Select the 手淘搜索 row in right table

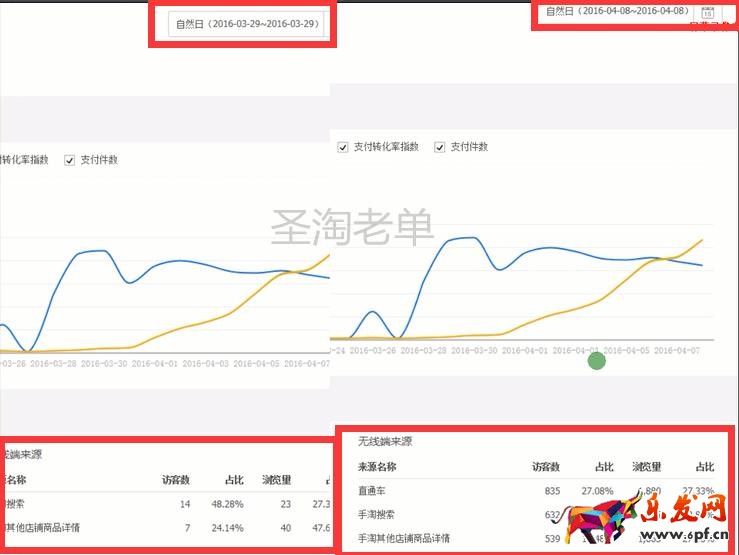click(377, 515)
